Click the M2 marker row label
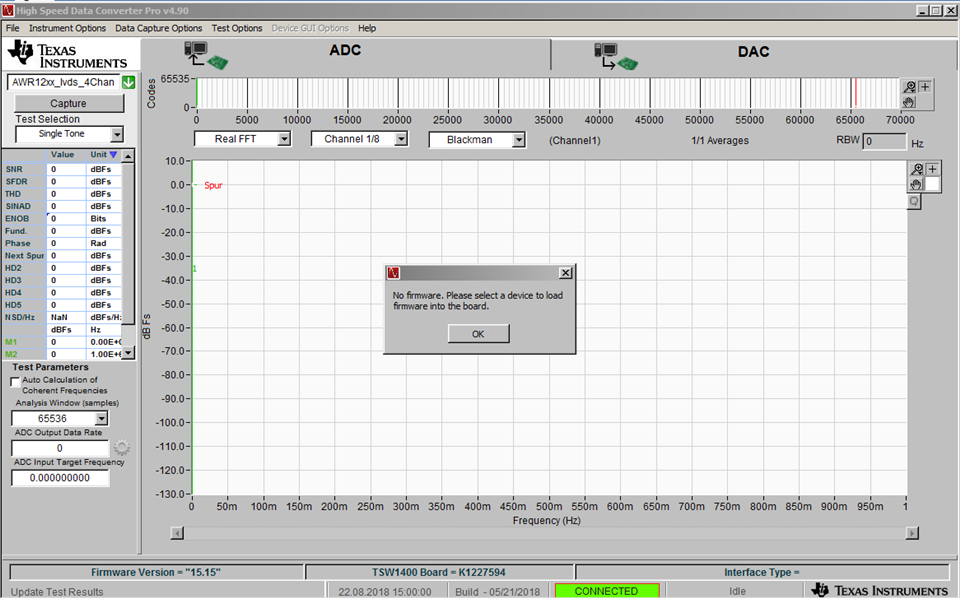Screen dimensions: 960x598 11,354
